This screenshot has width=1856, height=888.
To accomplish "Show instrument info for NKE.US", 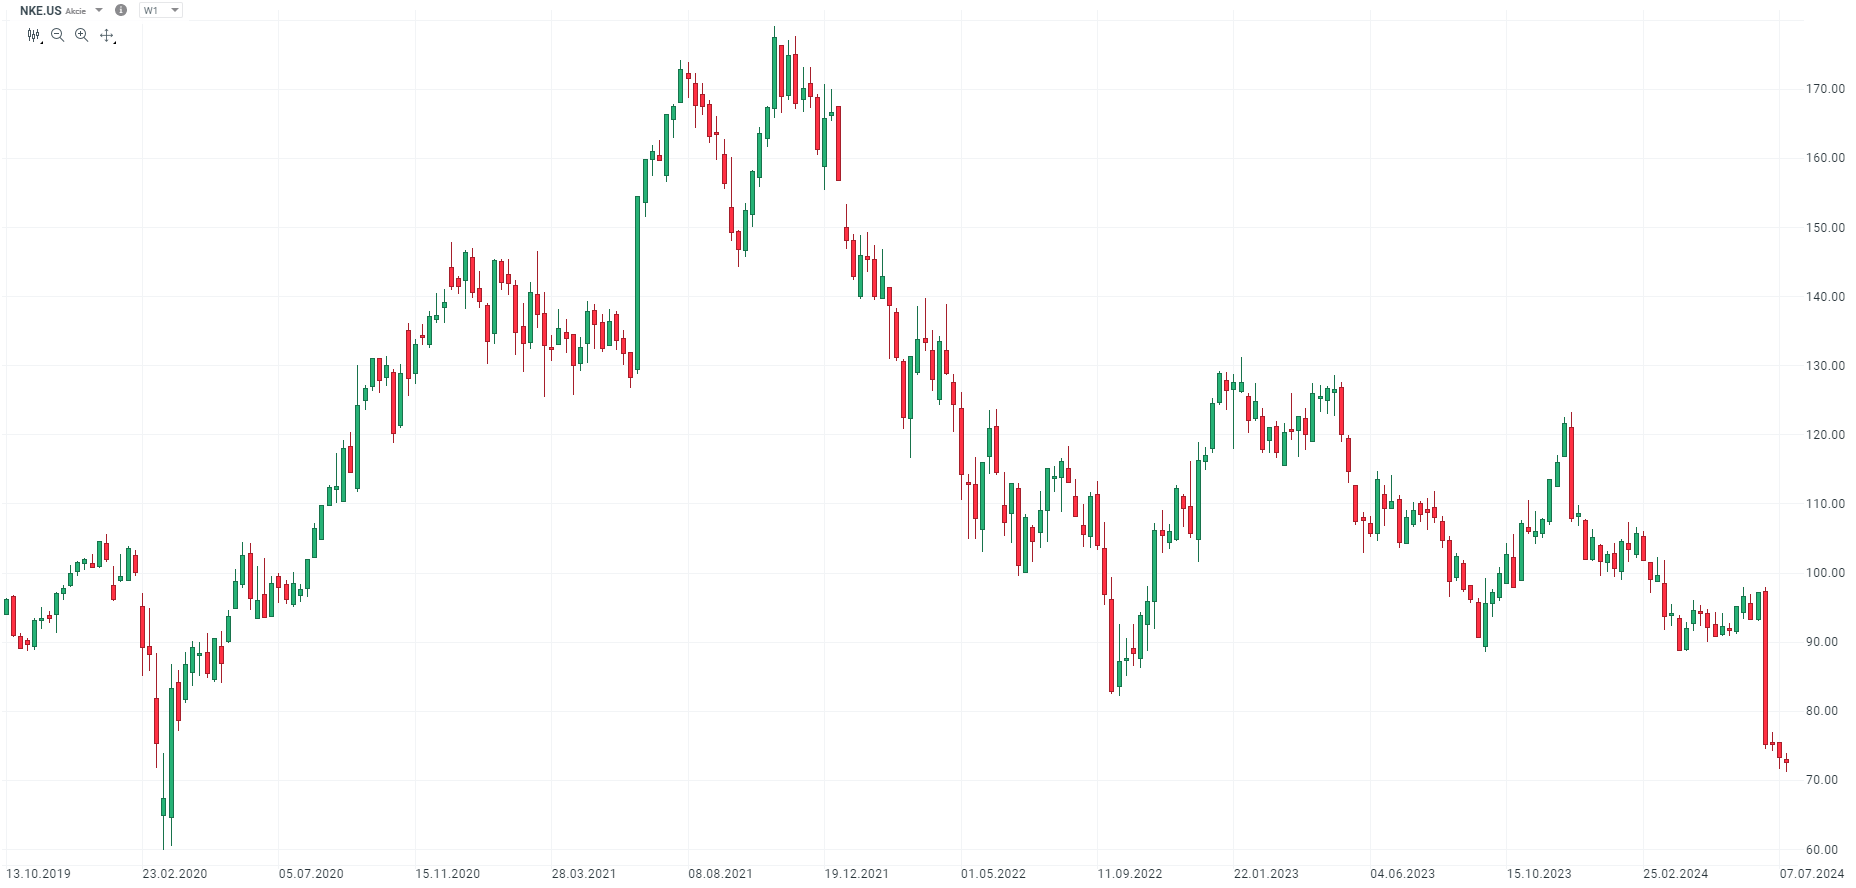I will click(x=121, y=10).
